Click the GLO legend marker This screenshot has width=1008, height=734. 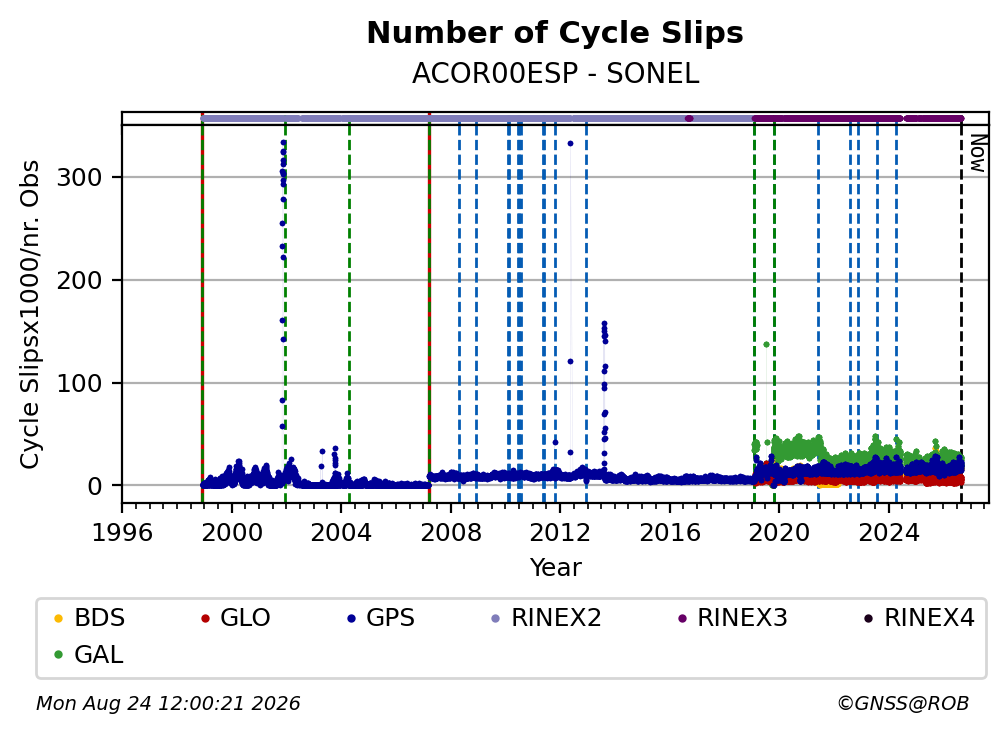click(x=205, y=619)
